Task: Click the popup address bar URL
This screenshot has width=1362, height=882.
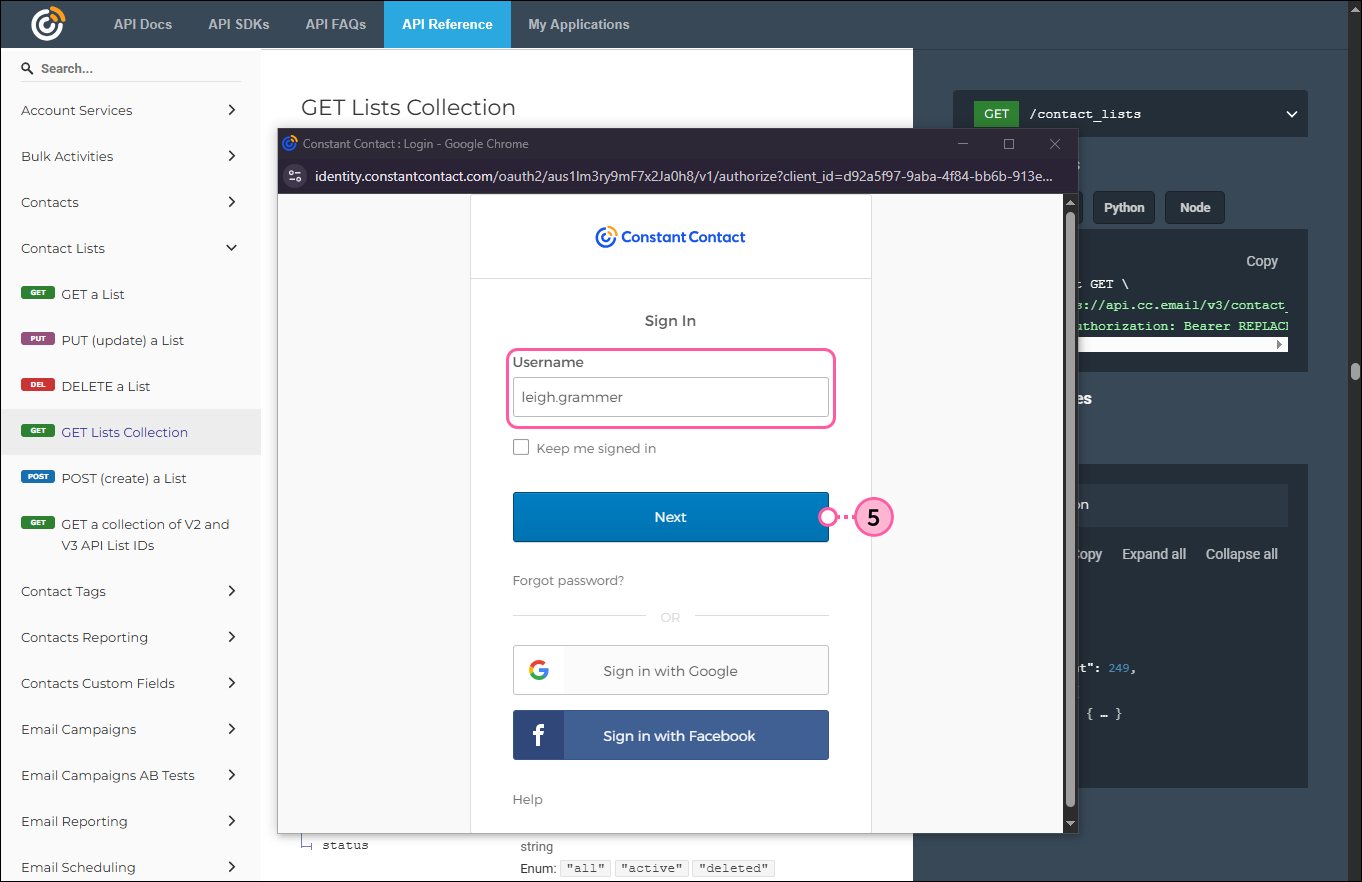Action: click(x=683, y=176)
